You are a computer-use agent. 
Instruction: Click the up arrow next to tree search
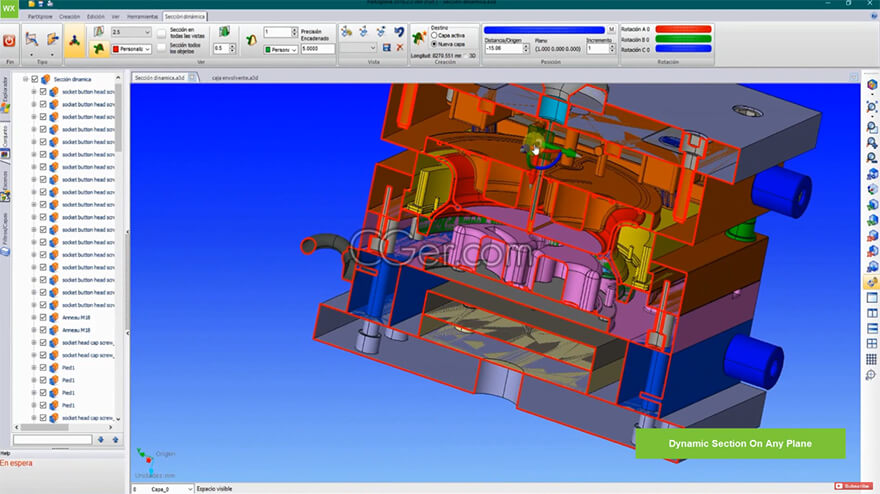115,440
